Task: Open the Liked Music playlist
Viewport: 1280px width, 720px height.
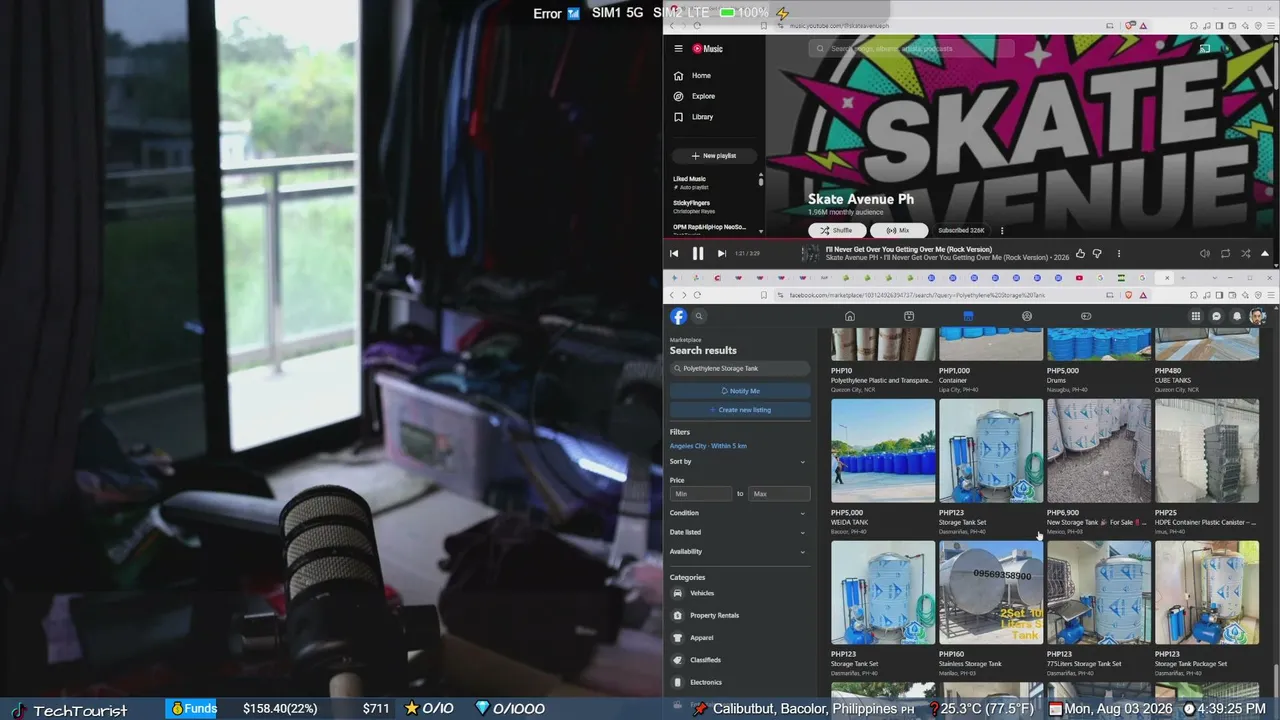Action: (x=689, y=182)
